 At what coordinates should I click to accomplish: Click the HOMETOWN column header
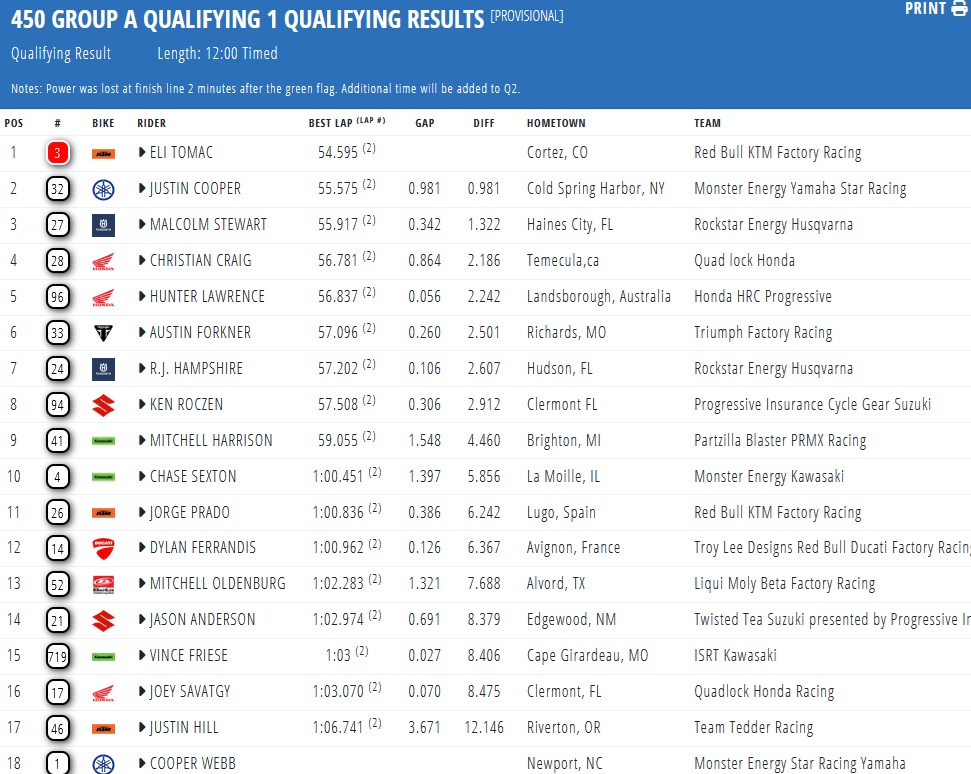coord(556,123)
